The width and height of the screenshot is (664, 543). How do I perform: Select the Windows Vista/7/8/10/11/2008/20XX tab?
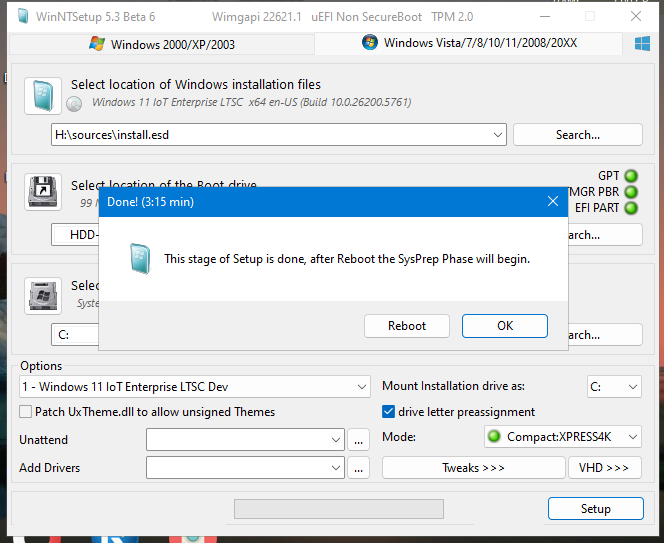(x=469, y=43)
